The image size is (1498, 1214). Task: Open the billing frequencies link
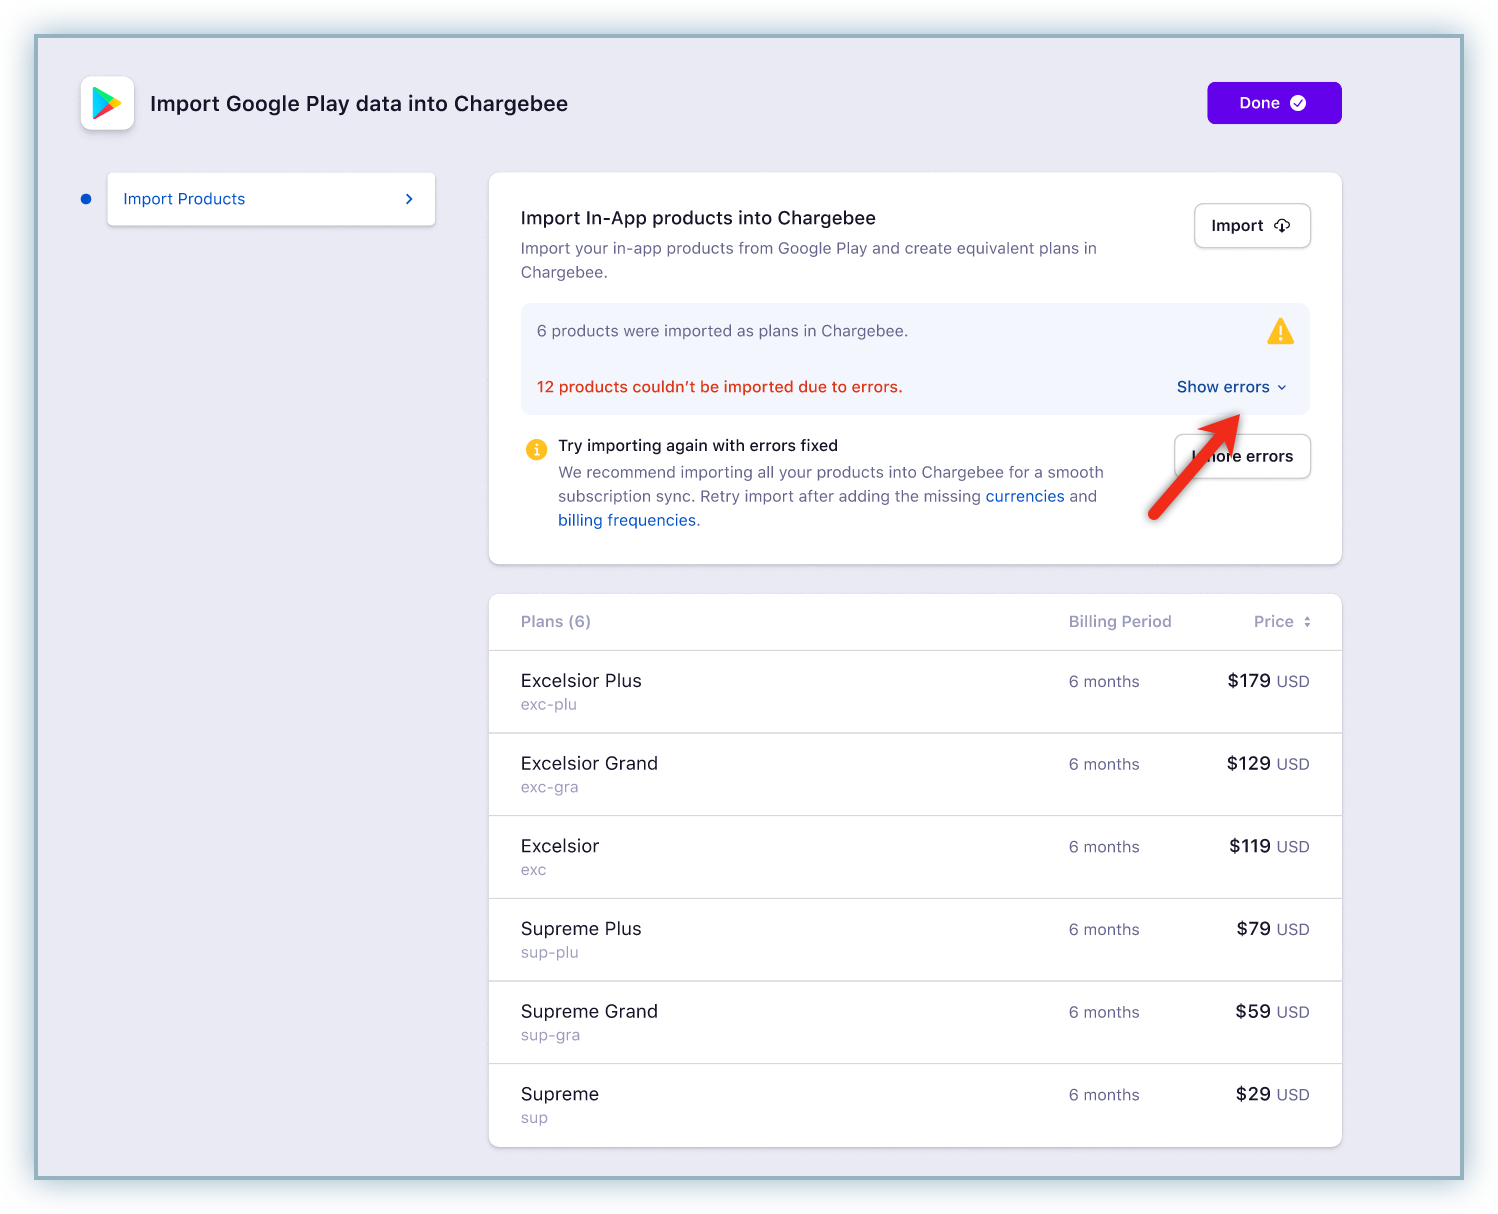coord(627,520)
